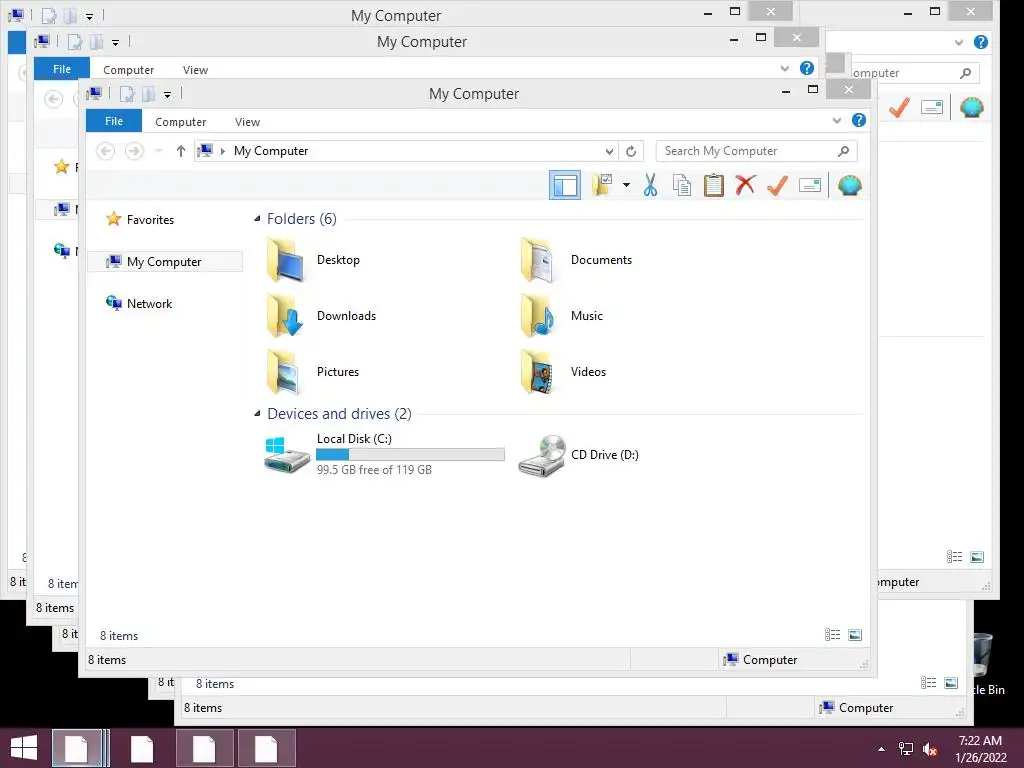Image resolution: width=1024 pixels, height=768 pixels.
Task: Click the Copy icon in front window toolbar
Action: point(682,185)
